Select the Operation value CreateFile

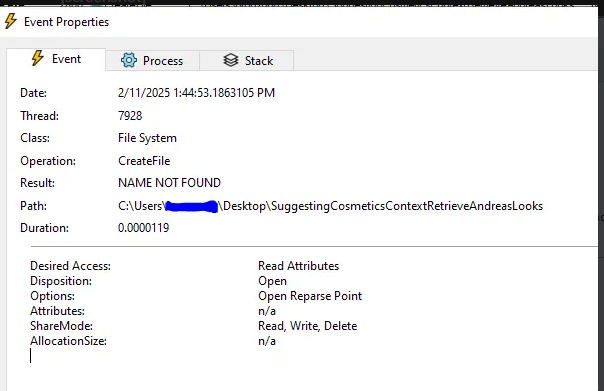pos(144,161)
